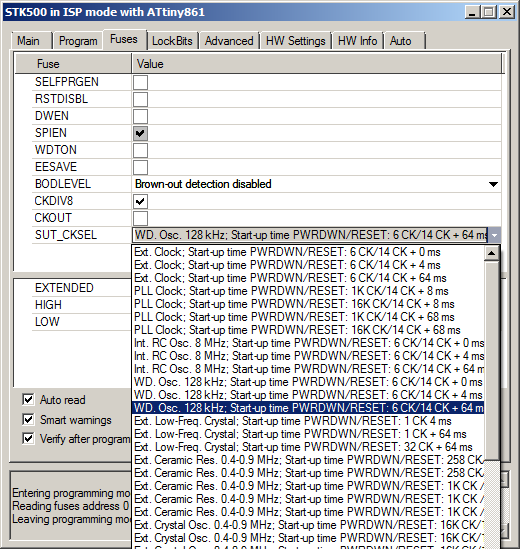Disable the Auto read option
The height and width of the screenshot is (549, 520).
pos(28,399)
